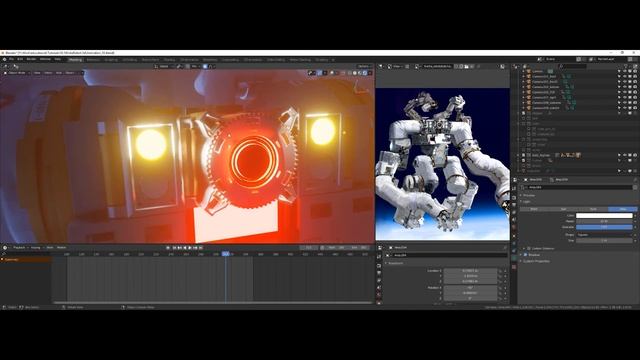The image size is (640, 360).
Task: Jump to the timeline end frame
Action: point(200,248)
